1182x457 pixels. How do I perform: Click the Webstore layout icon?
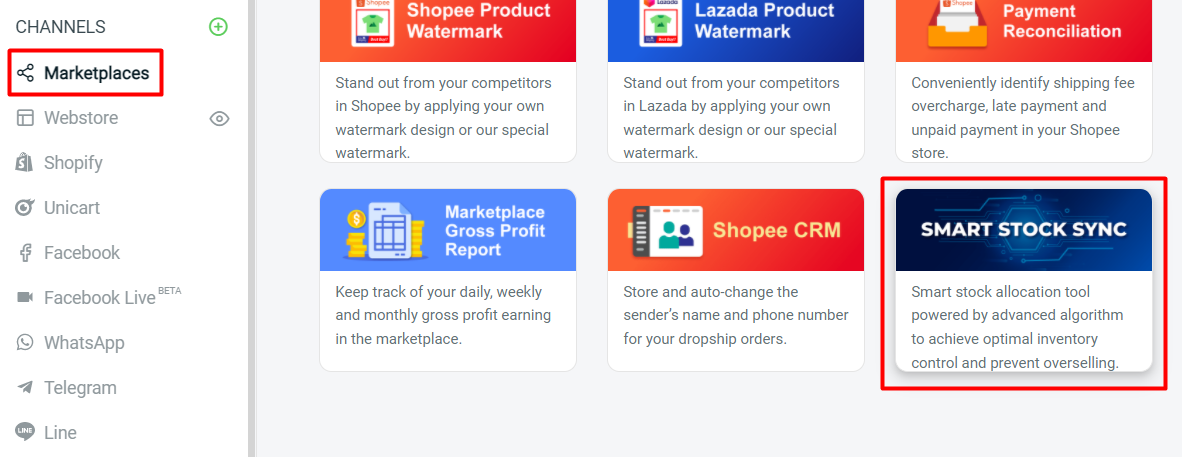[x=25, y=118]
